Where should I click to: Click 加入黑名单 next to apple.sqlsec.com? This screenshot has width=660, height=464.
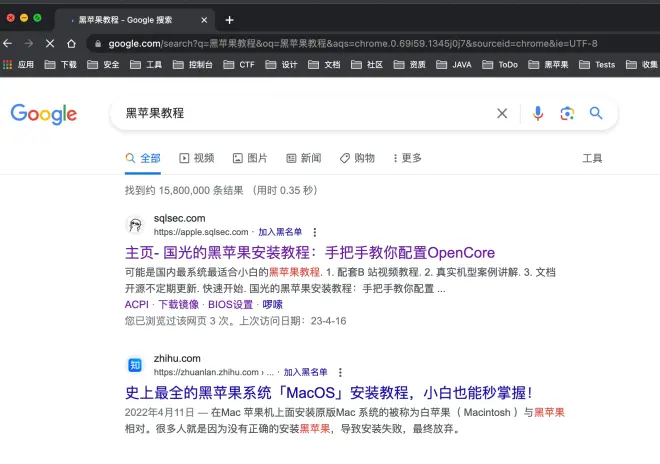coord(280,232)
